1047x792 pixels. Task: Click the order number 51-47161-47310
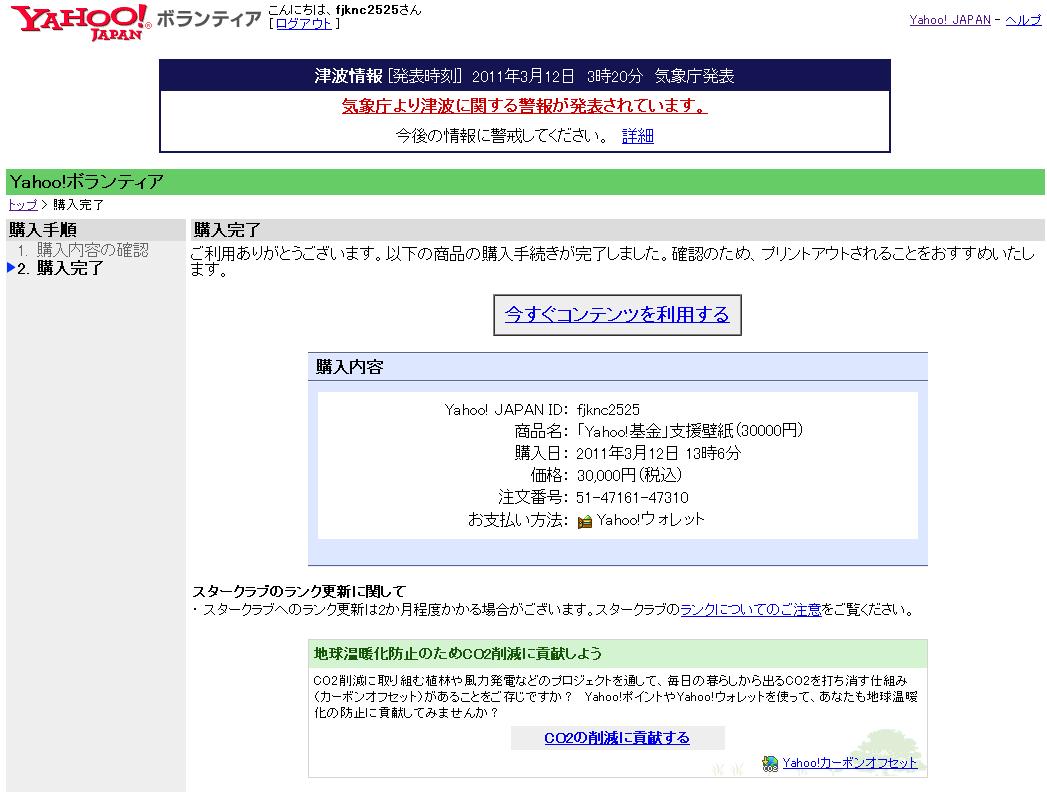click(x=632, y=498)
